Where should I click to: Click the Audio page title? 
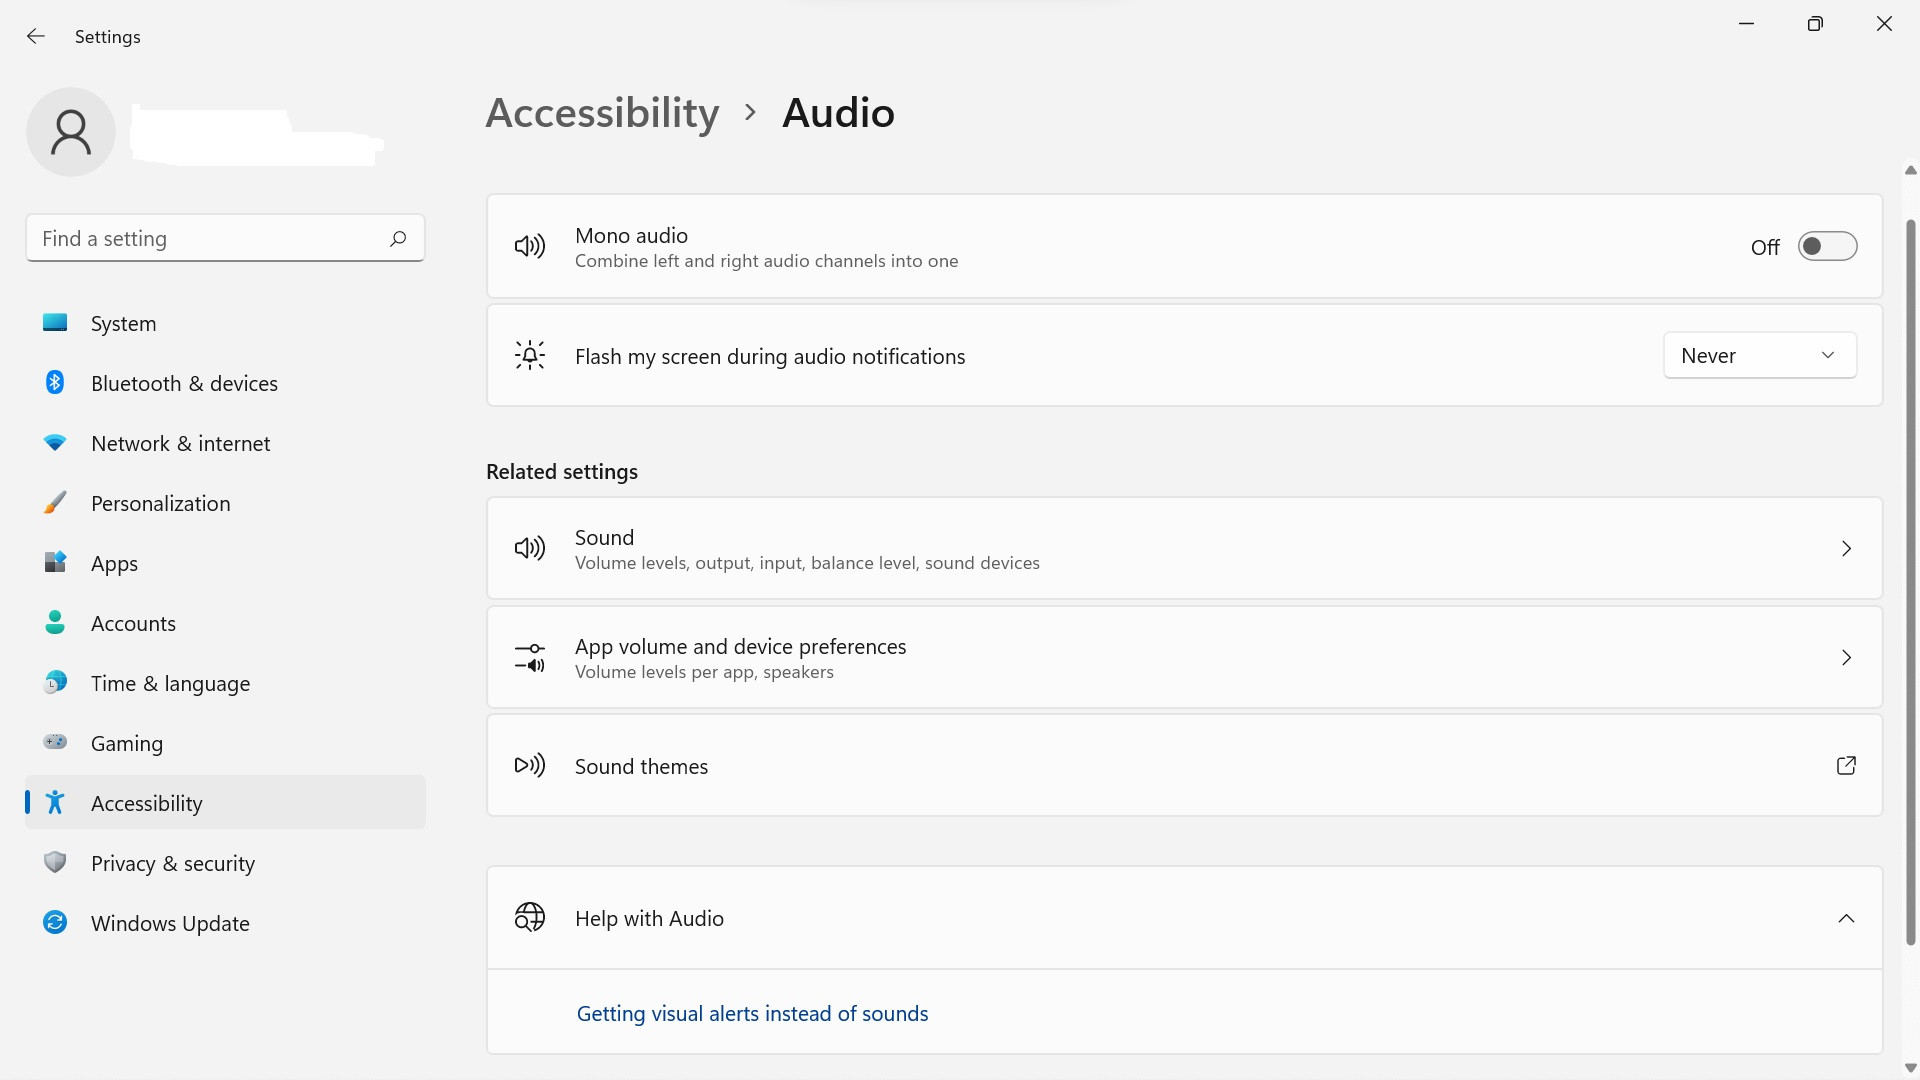pos(838,113)
